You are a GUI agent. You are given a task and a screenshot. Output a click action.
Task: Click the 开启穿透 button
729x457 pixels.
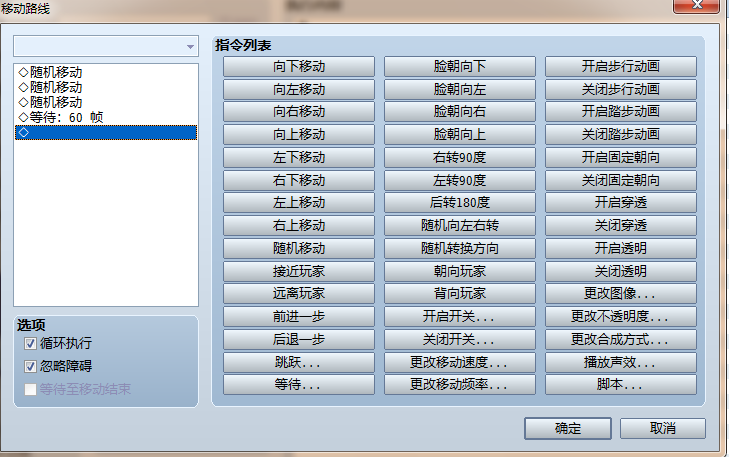pos(621,203)
